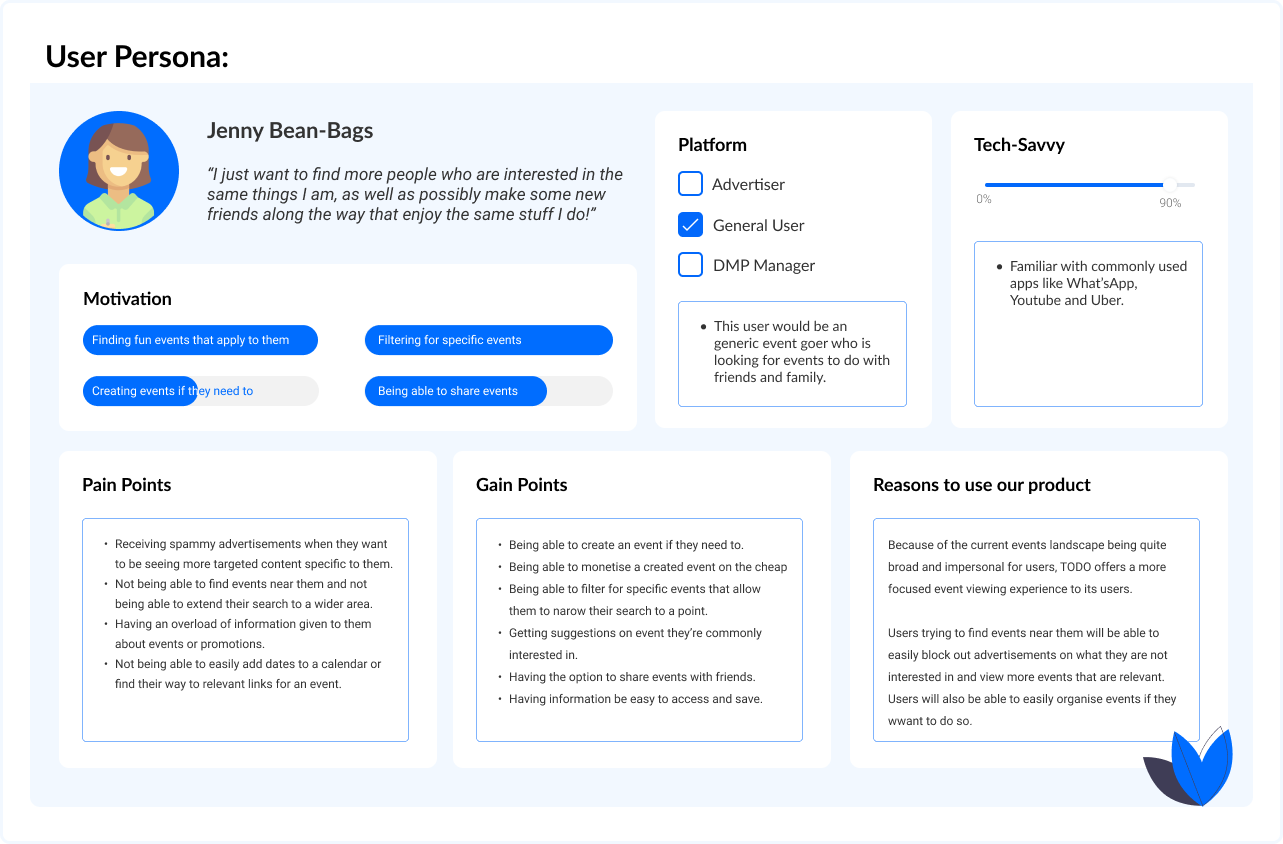Click 'Not being able to find events near them' bullet
The height and width of the screenshot is (844, 1283).
click(x=244, y=594)
